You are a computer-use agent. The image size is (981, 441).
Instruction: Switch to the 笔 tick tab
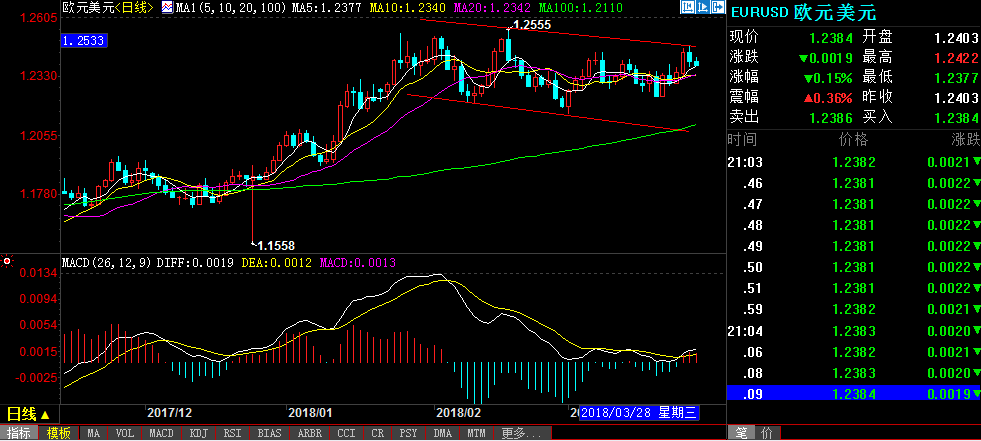click(742, 433)
